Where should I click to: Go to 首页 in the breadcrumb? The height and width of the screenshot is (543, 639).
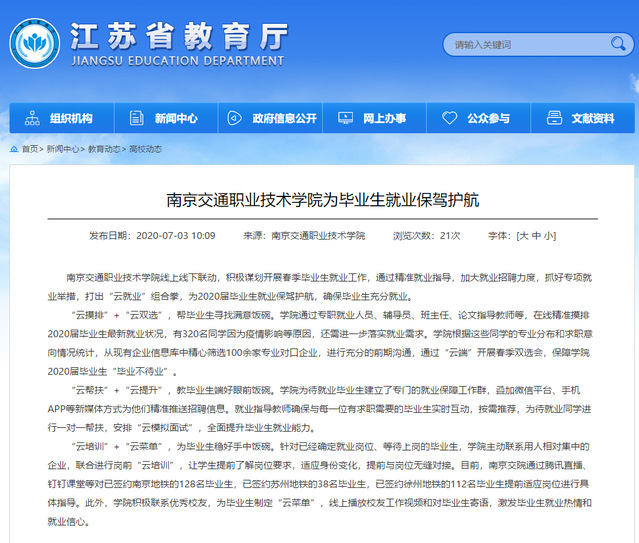click(x=30, y=149)
